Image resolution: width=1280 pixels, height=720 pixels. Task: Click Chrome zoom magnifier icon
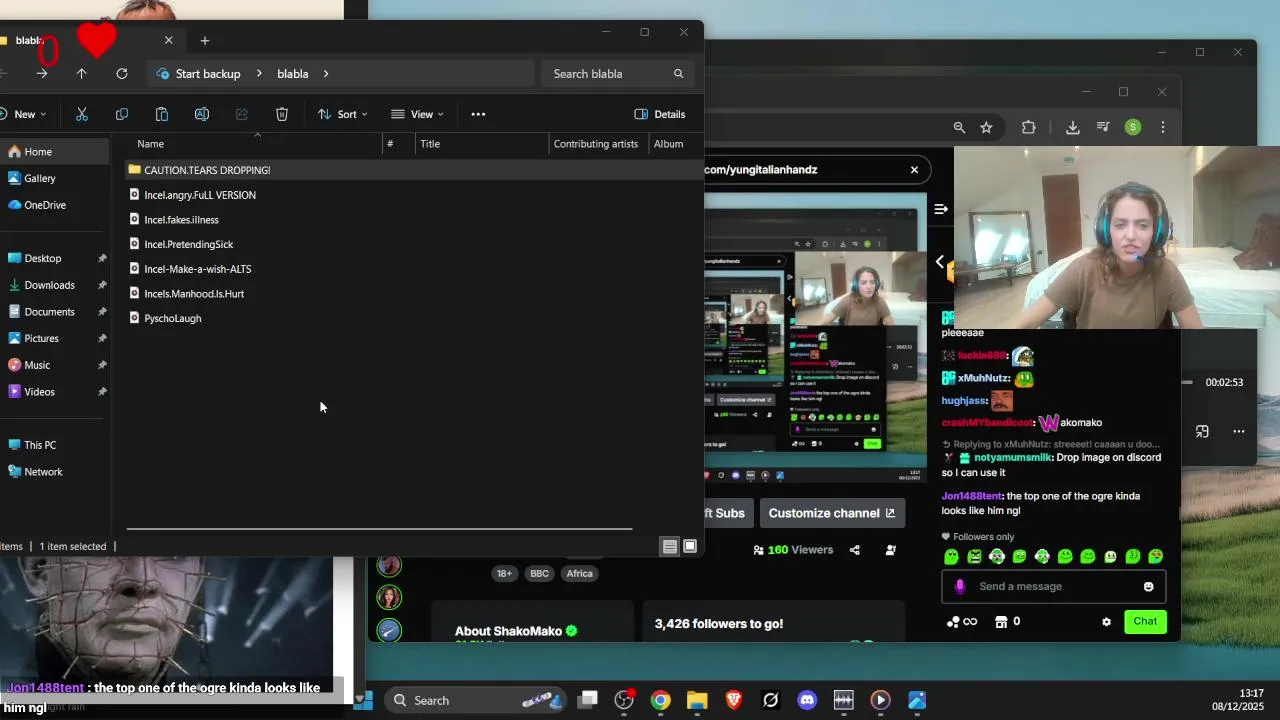(959, 127)
